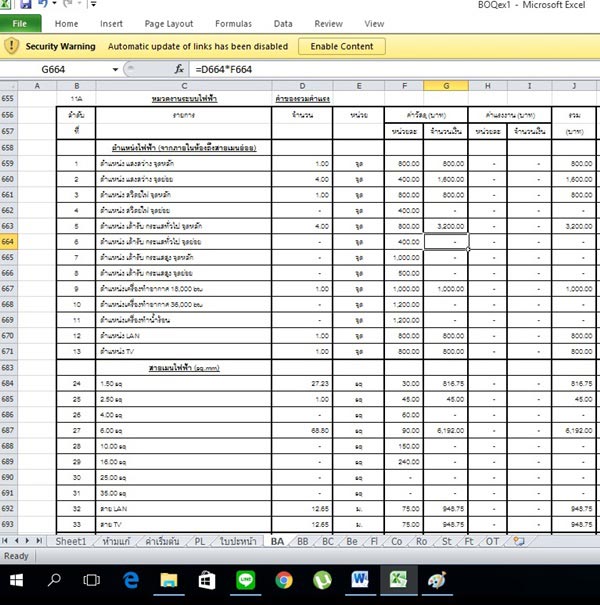This screenshot has width=600, height=605.
Task: Open the Page Layout ribbon tab
Action: click(169, 24)
